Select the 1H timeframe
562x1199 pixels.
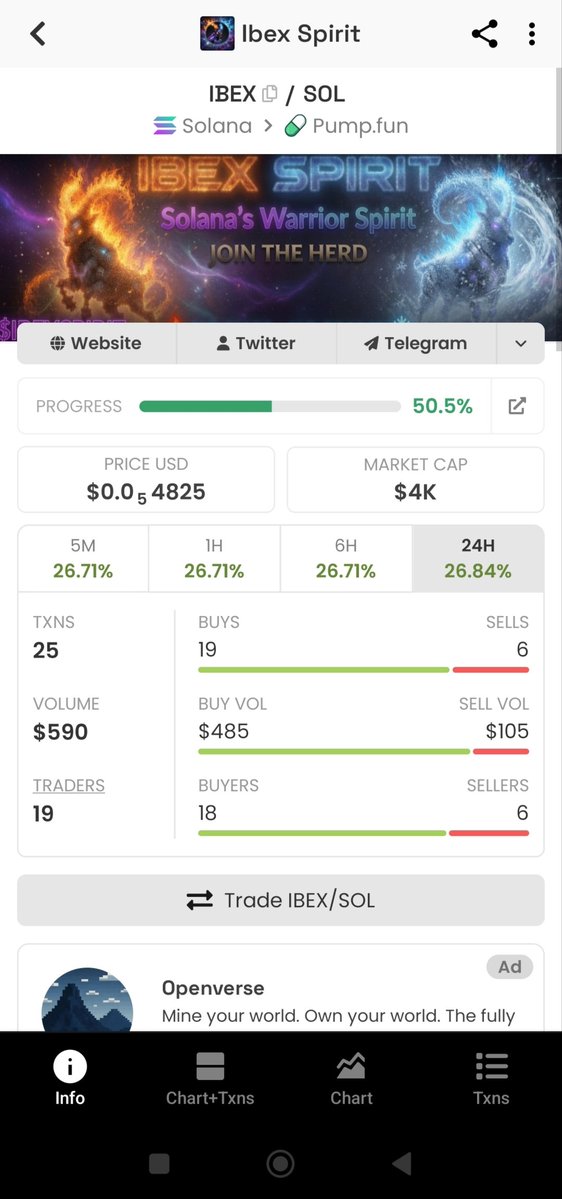pyautogui.click(x=214, y=558)
